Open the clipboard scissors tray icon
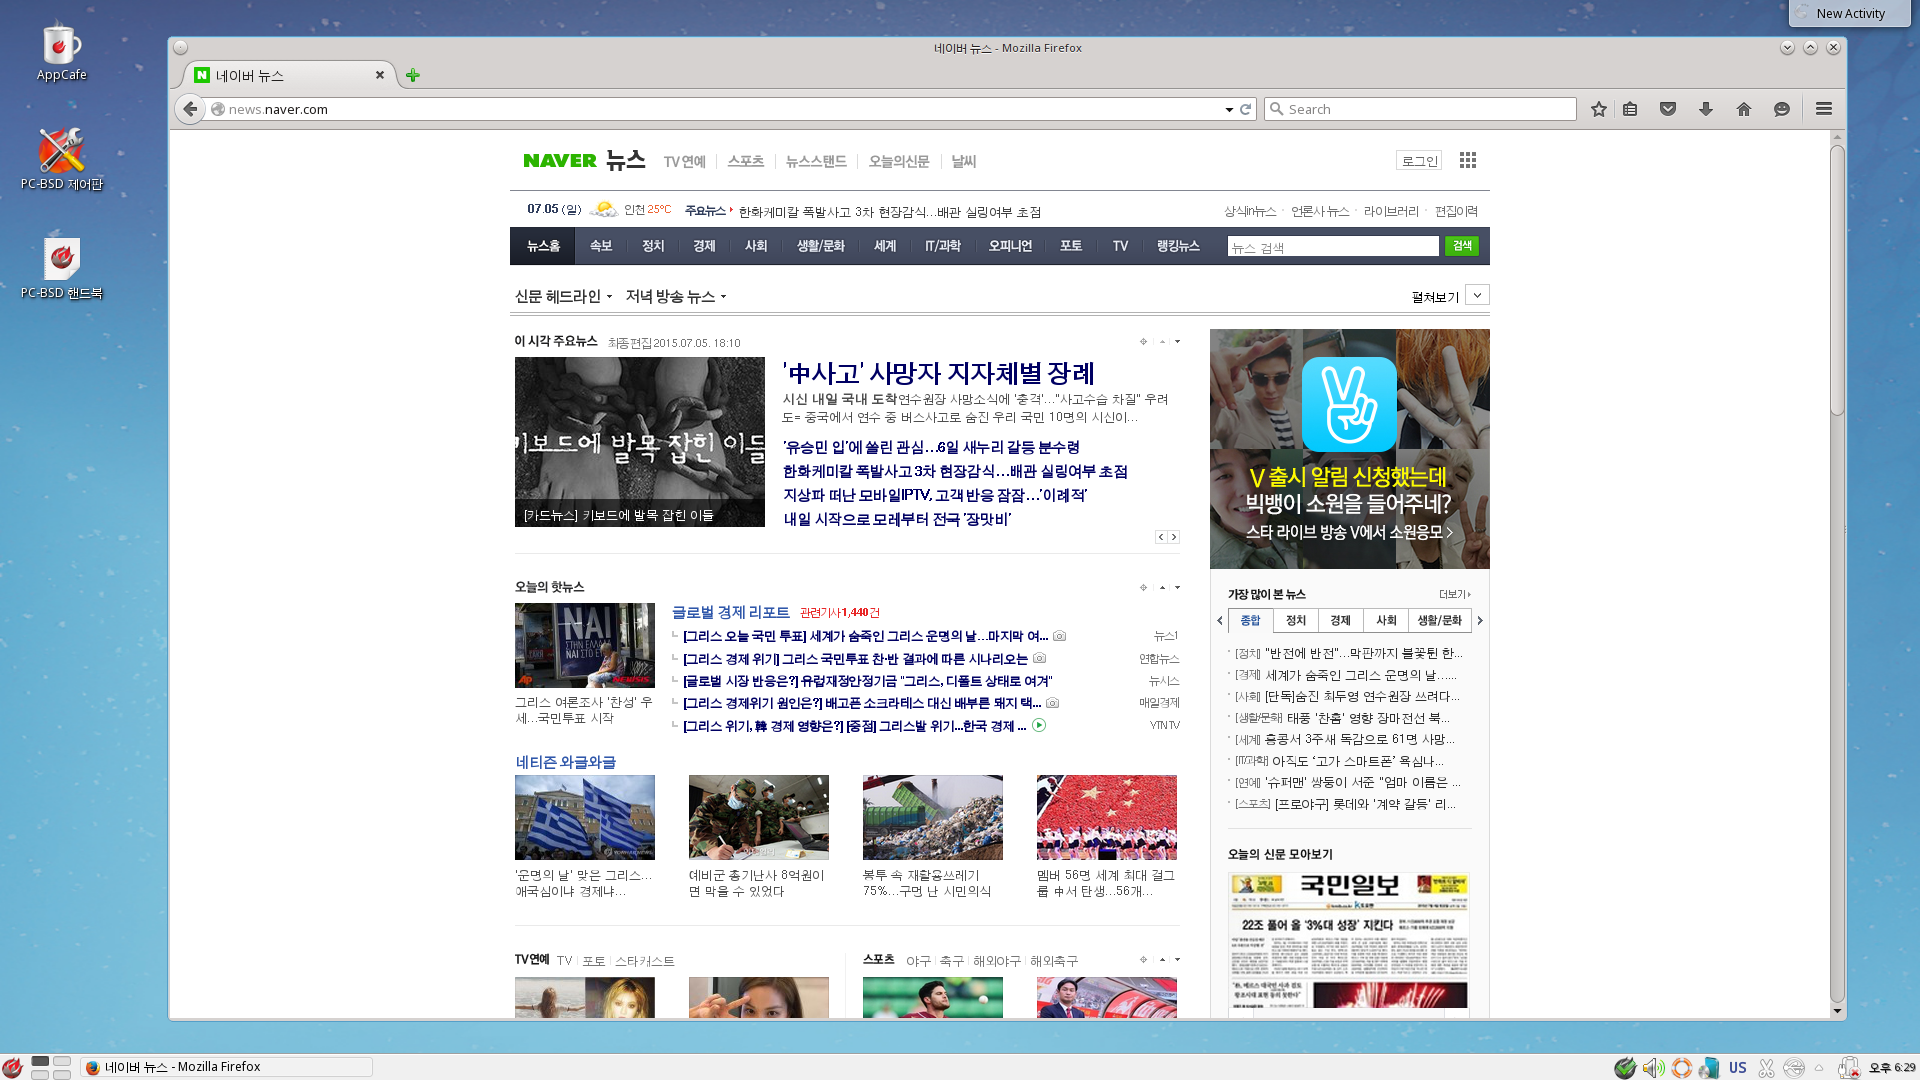 coord(1766,1068)
